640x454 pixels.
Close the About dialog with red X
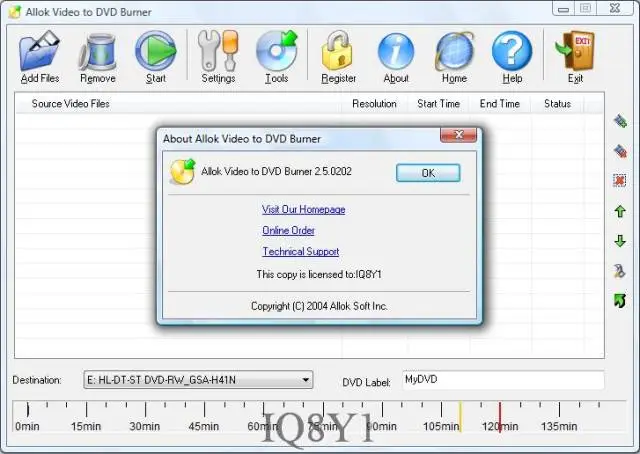click(x=458, y=135)
